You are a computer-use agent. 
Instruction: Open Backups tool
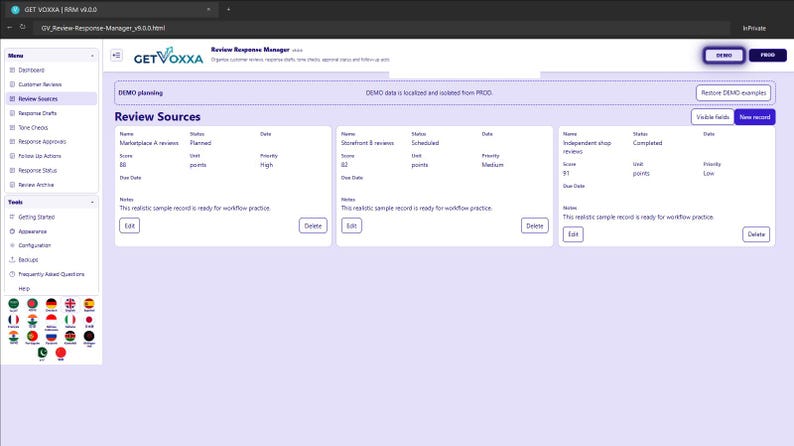pyautogui.click(x=51, y=260)
